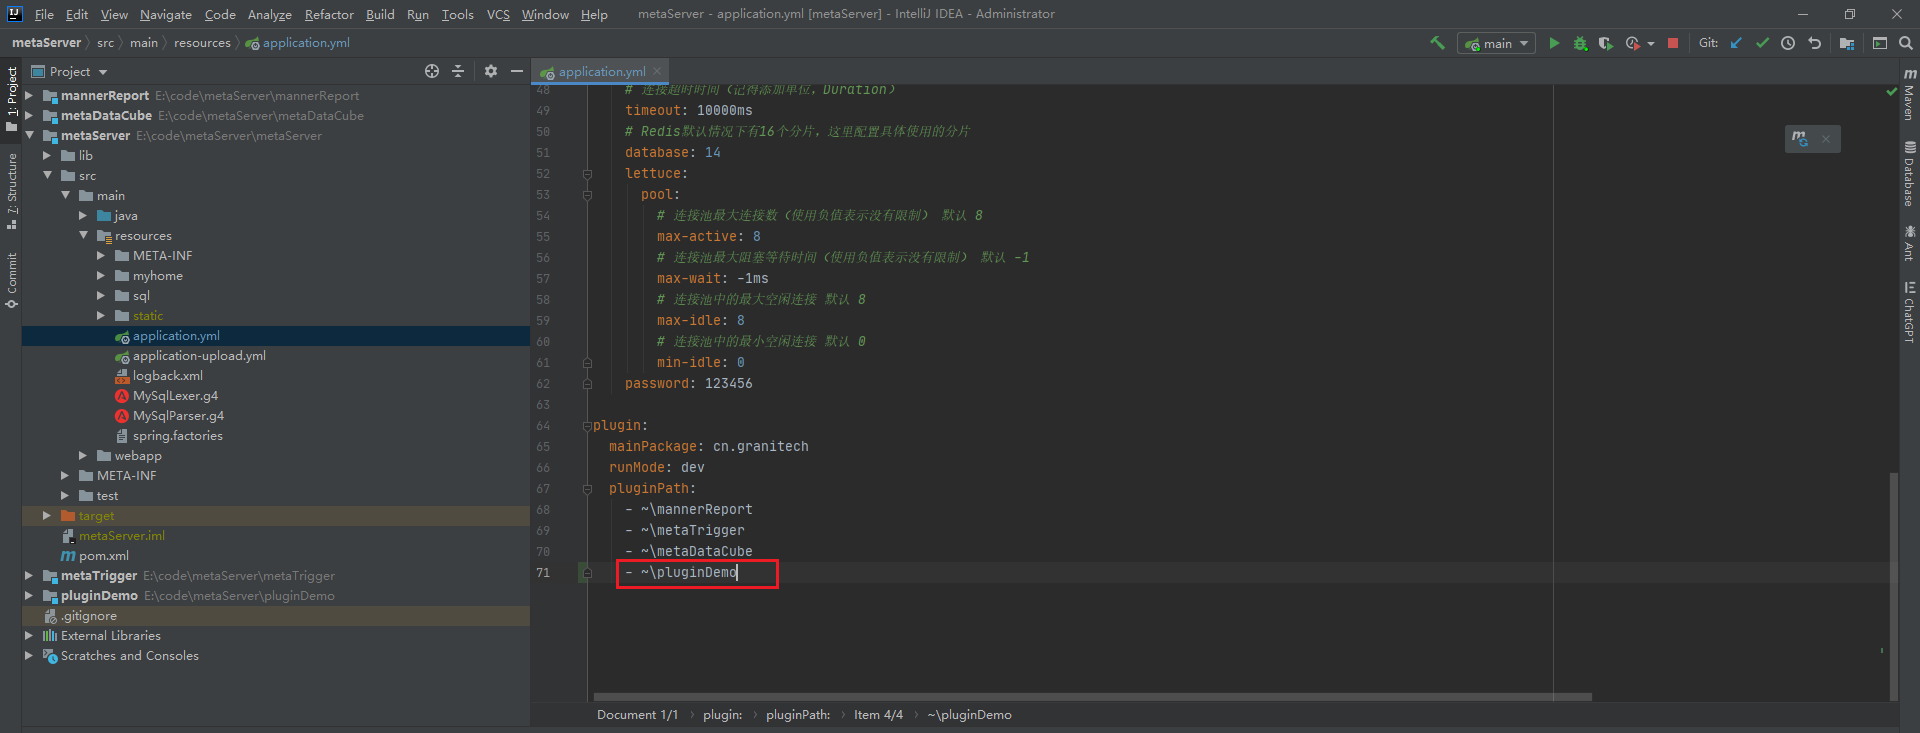Open the Help menu
The image size is (1920, 733).
[x=594, y=14]
